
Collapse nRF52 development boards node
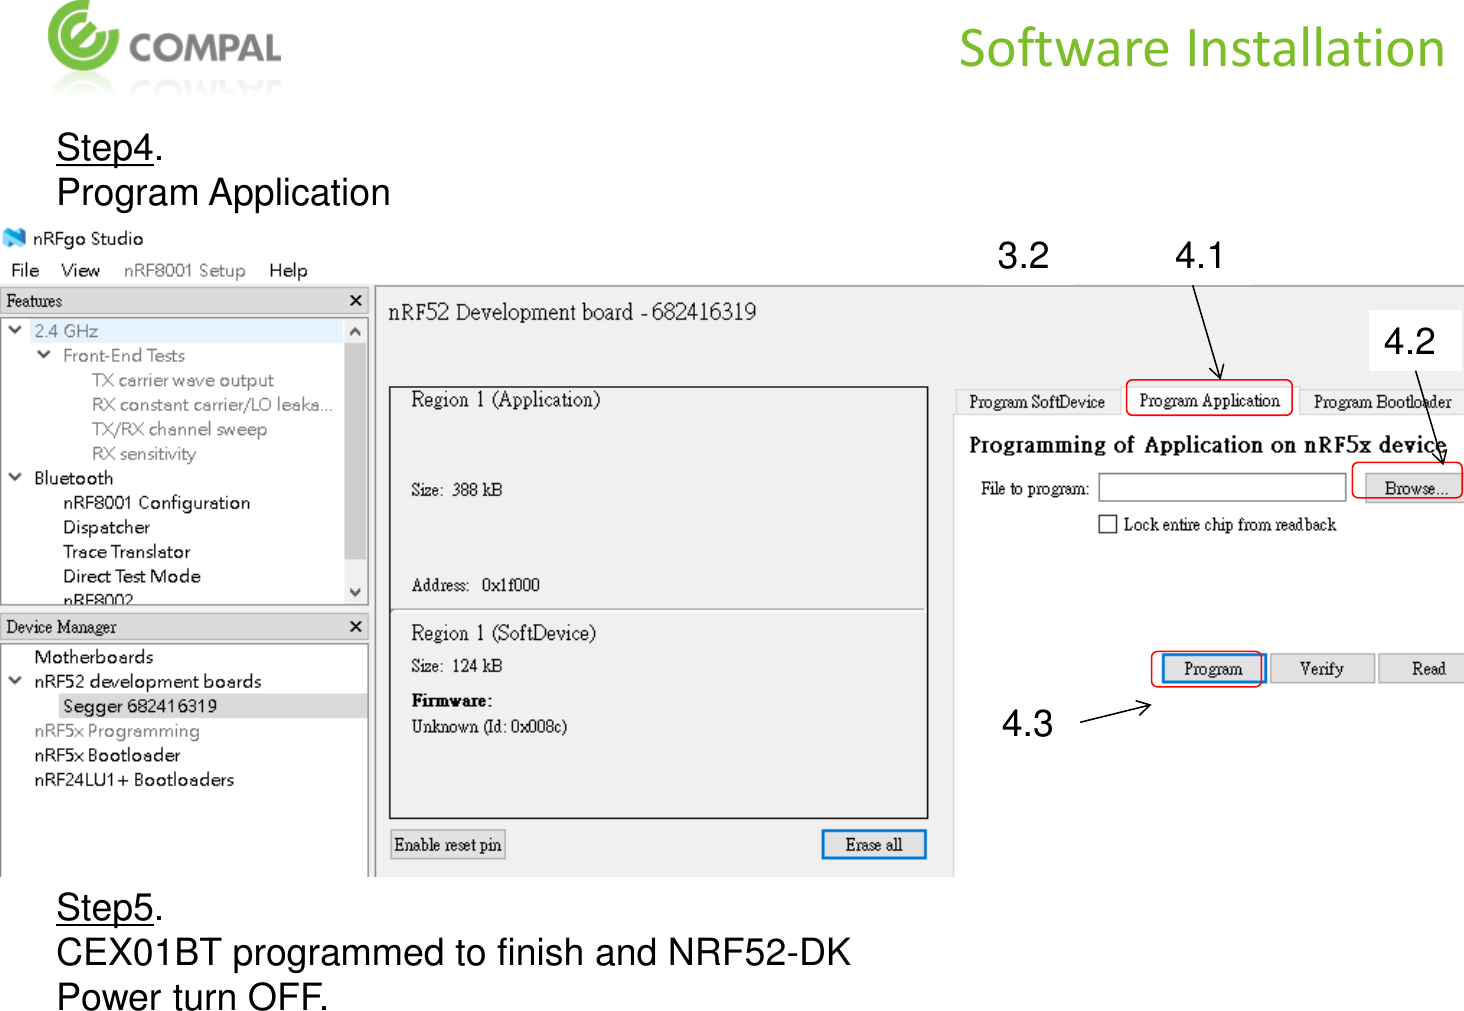[x=15, y=680]
